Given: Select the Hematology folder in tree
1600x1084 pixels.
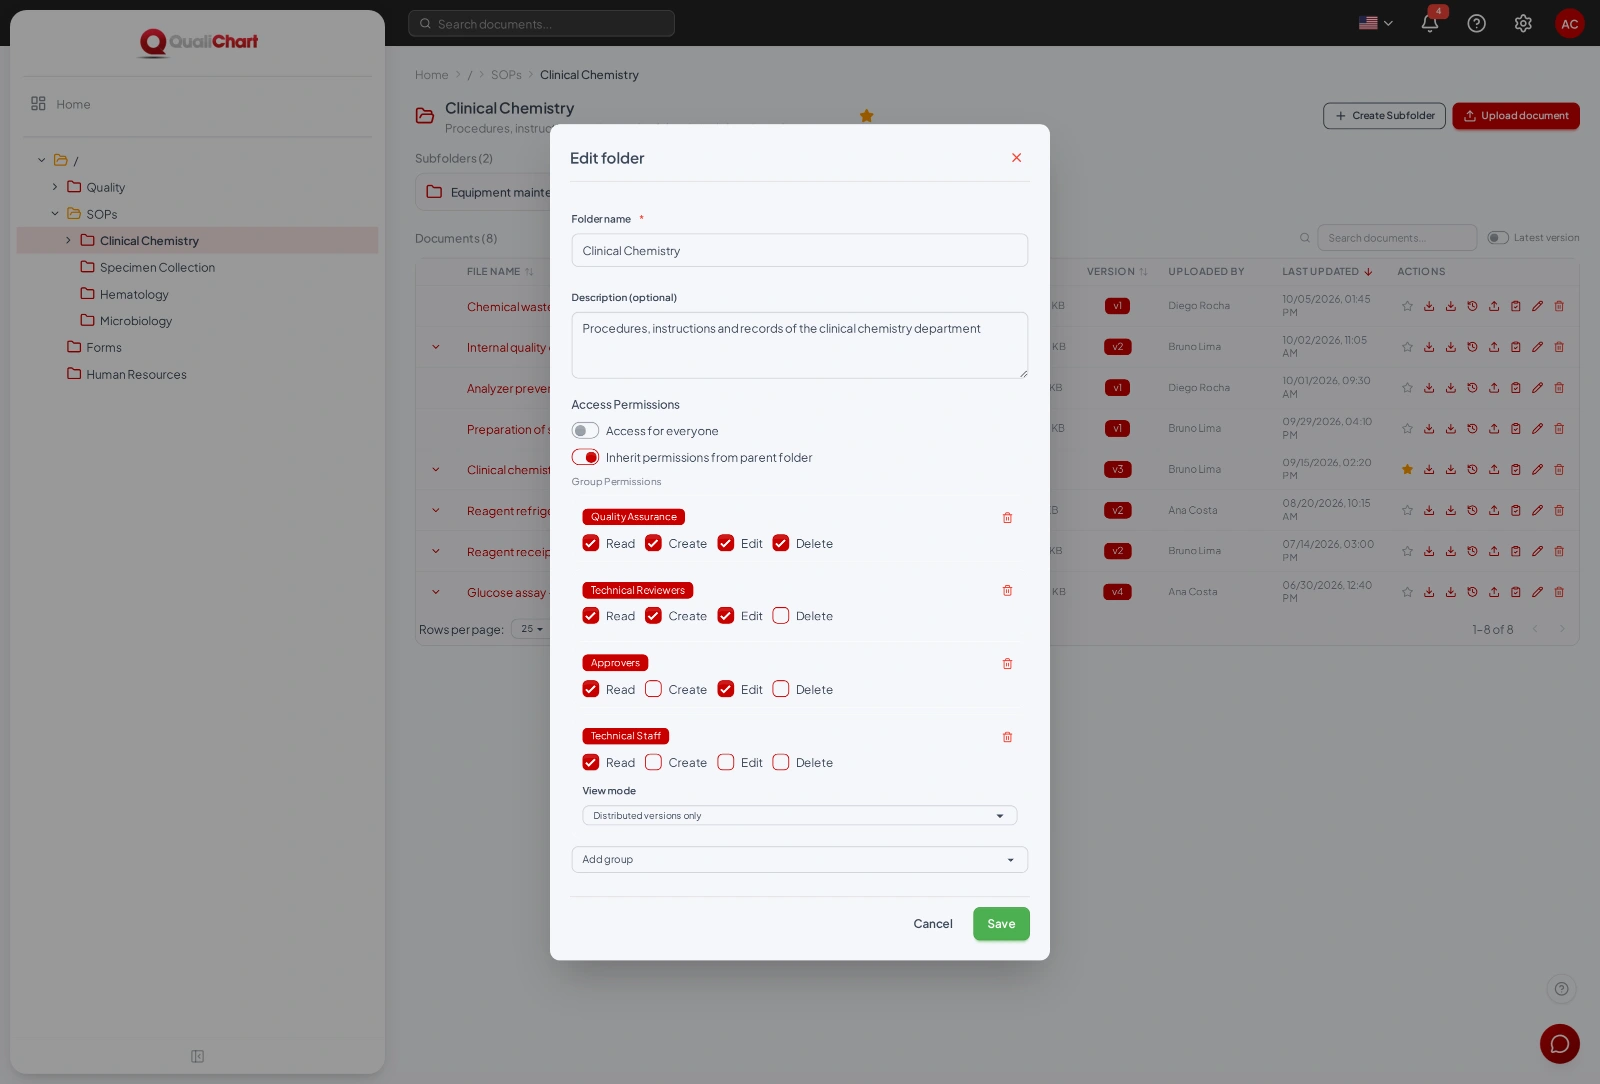Looking at the screenshot, I should click(134, 294).
